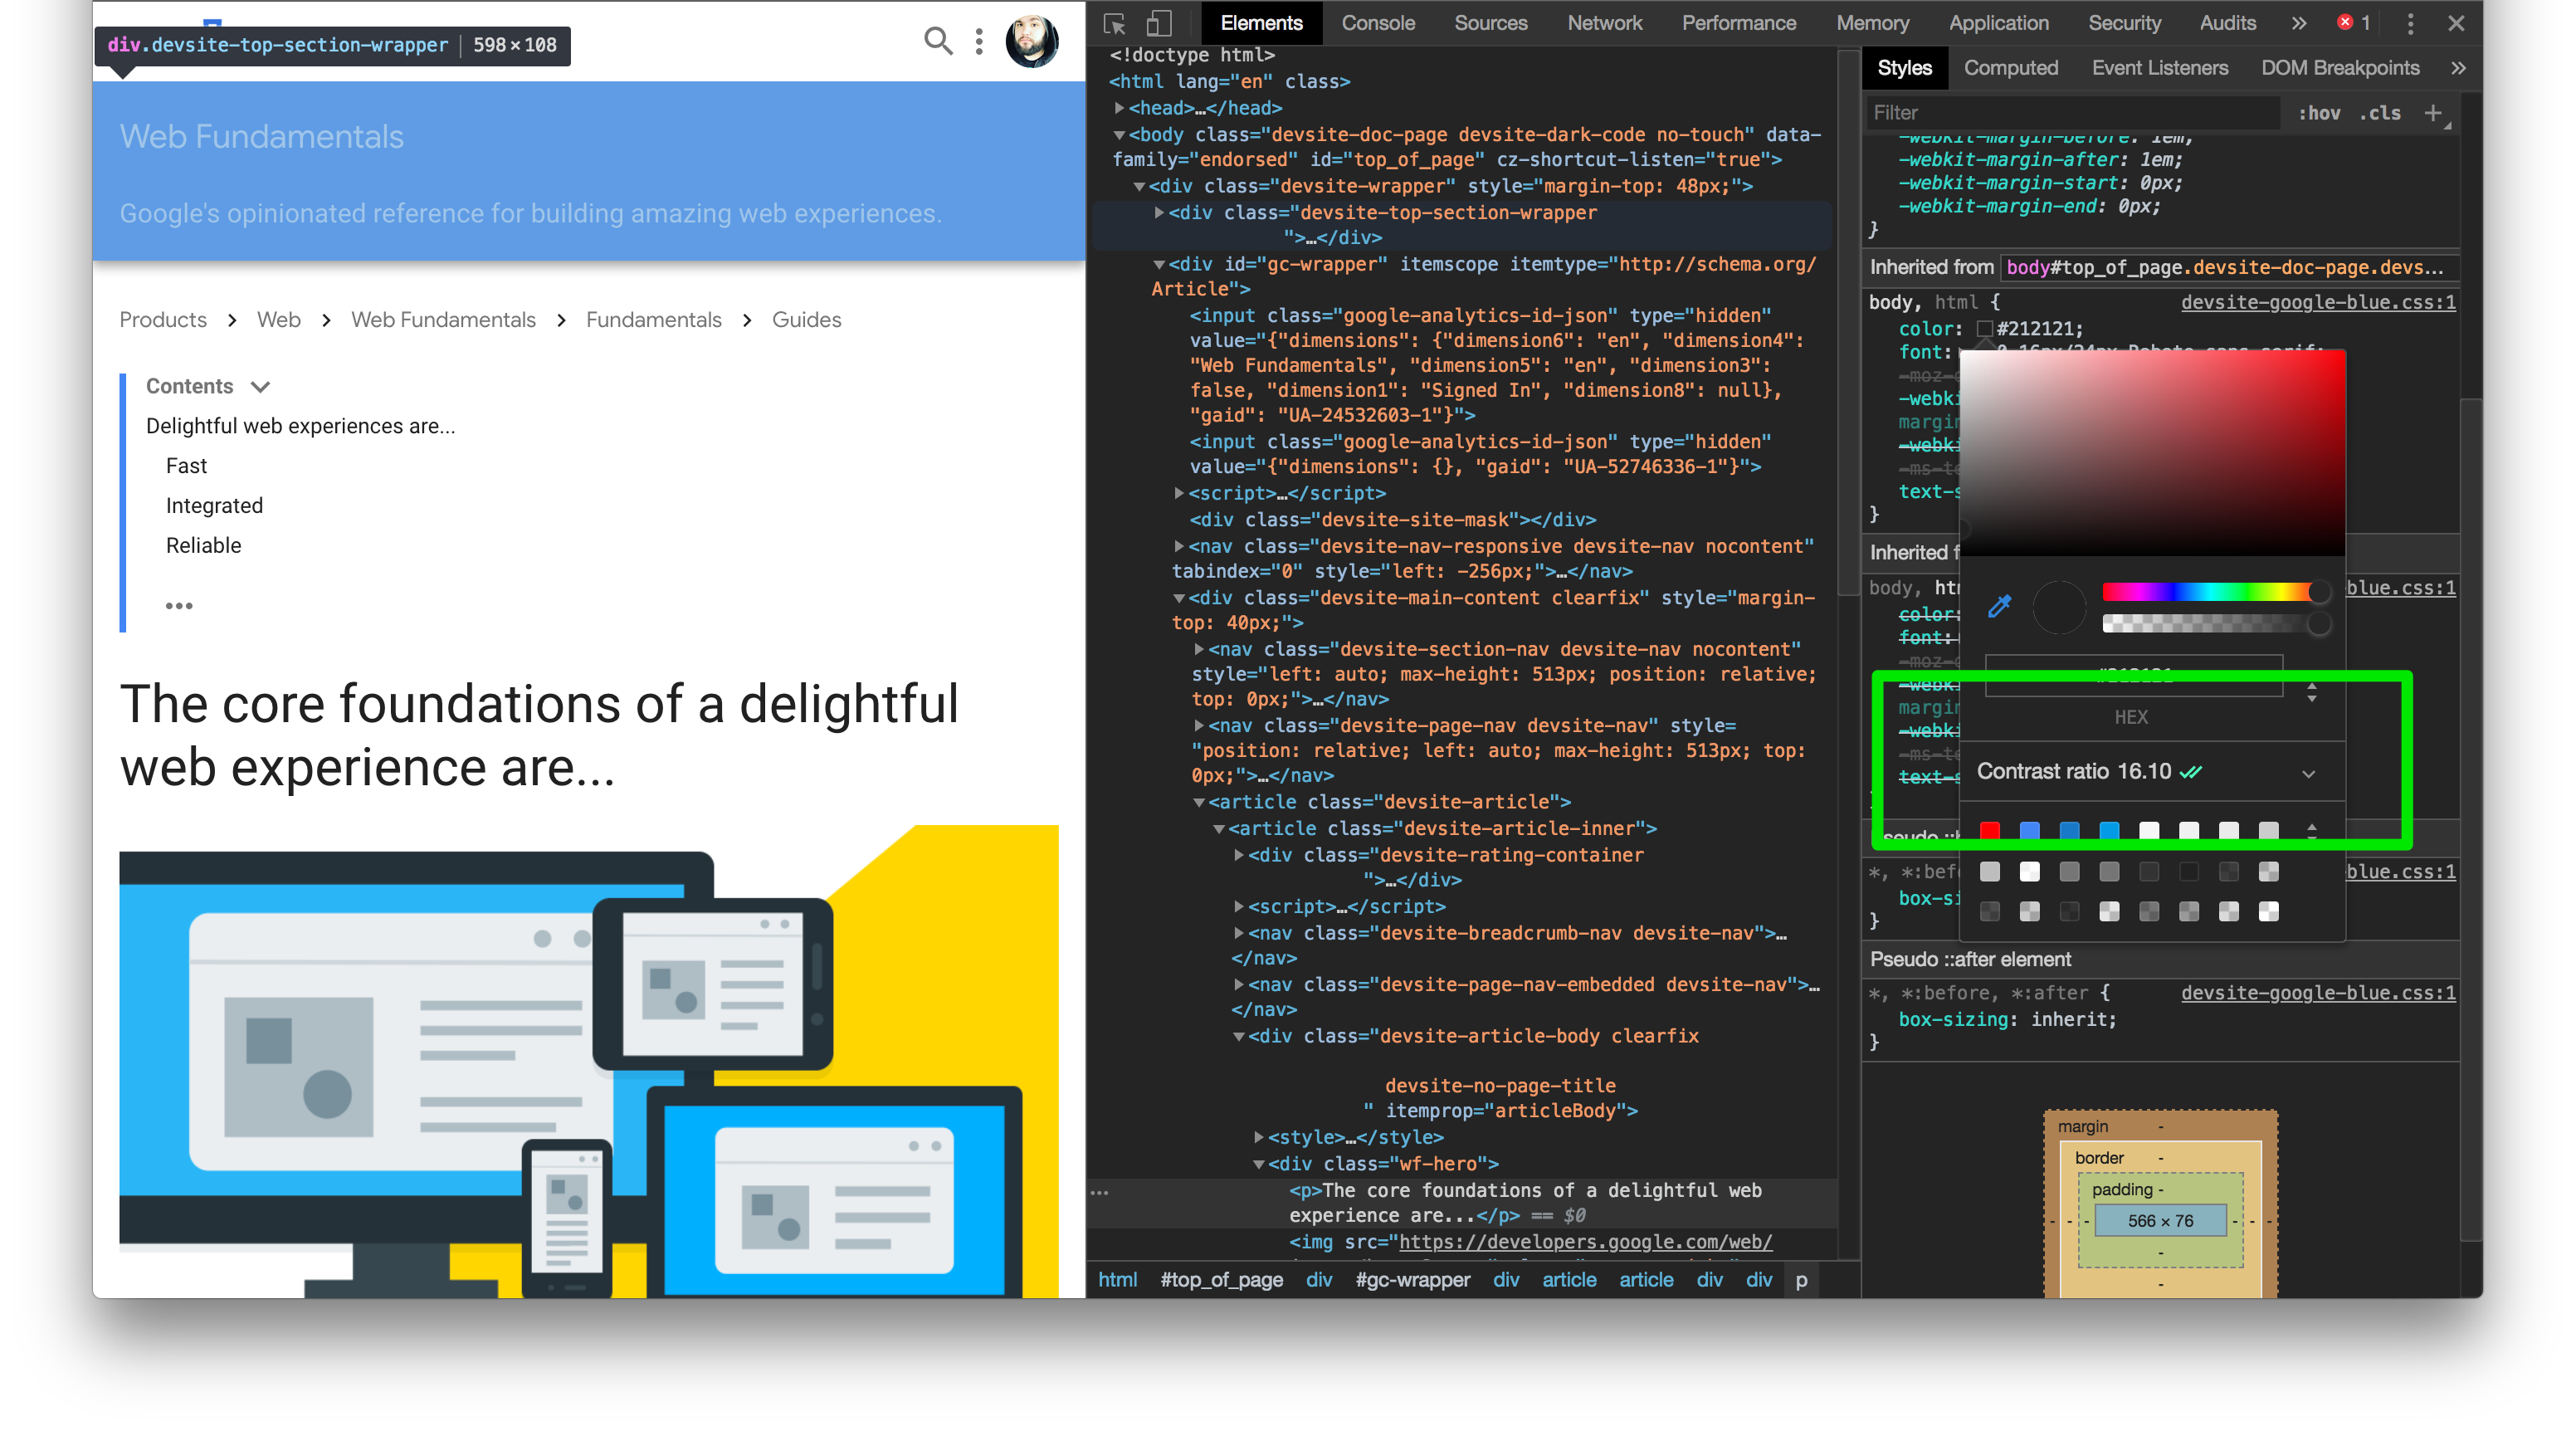
Task: Select the red palette swatch
Action: pyautogui.click(x=1989, y=831)
